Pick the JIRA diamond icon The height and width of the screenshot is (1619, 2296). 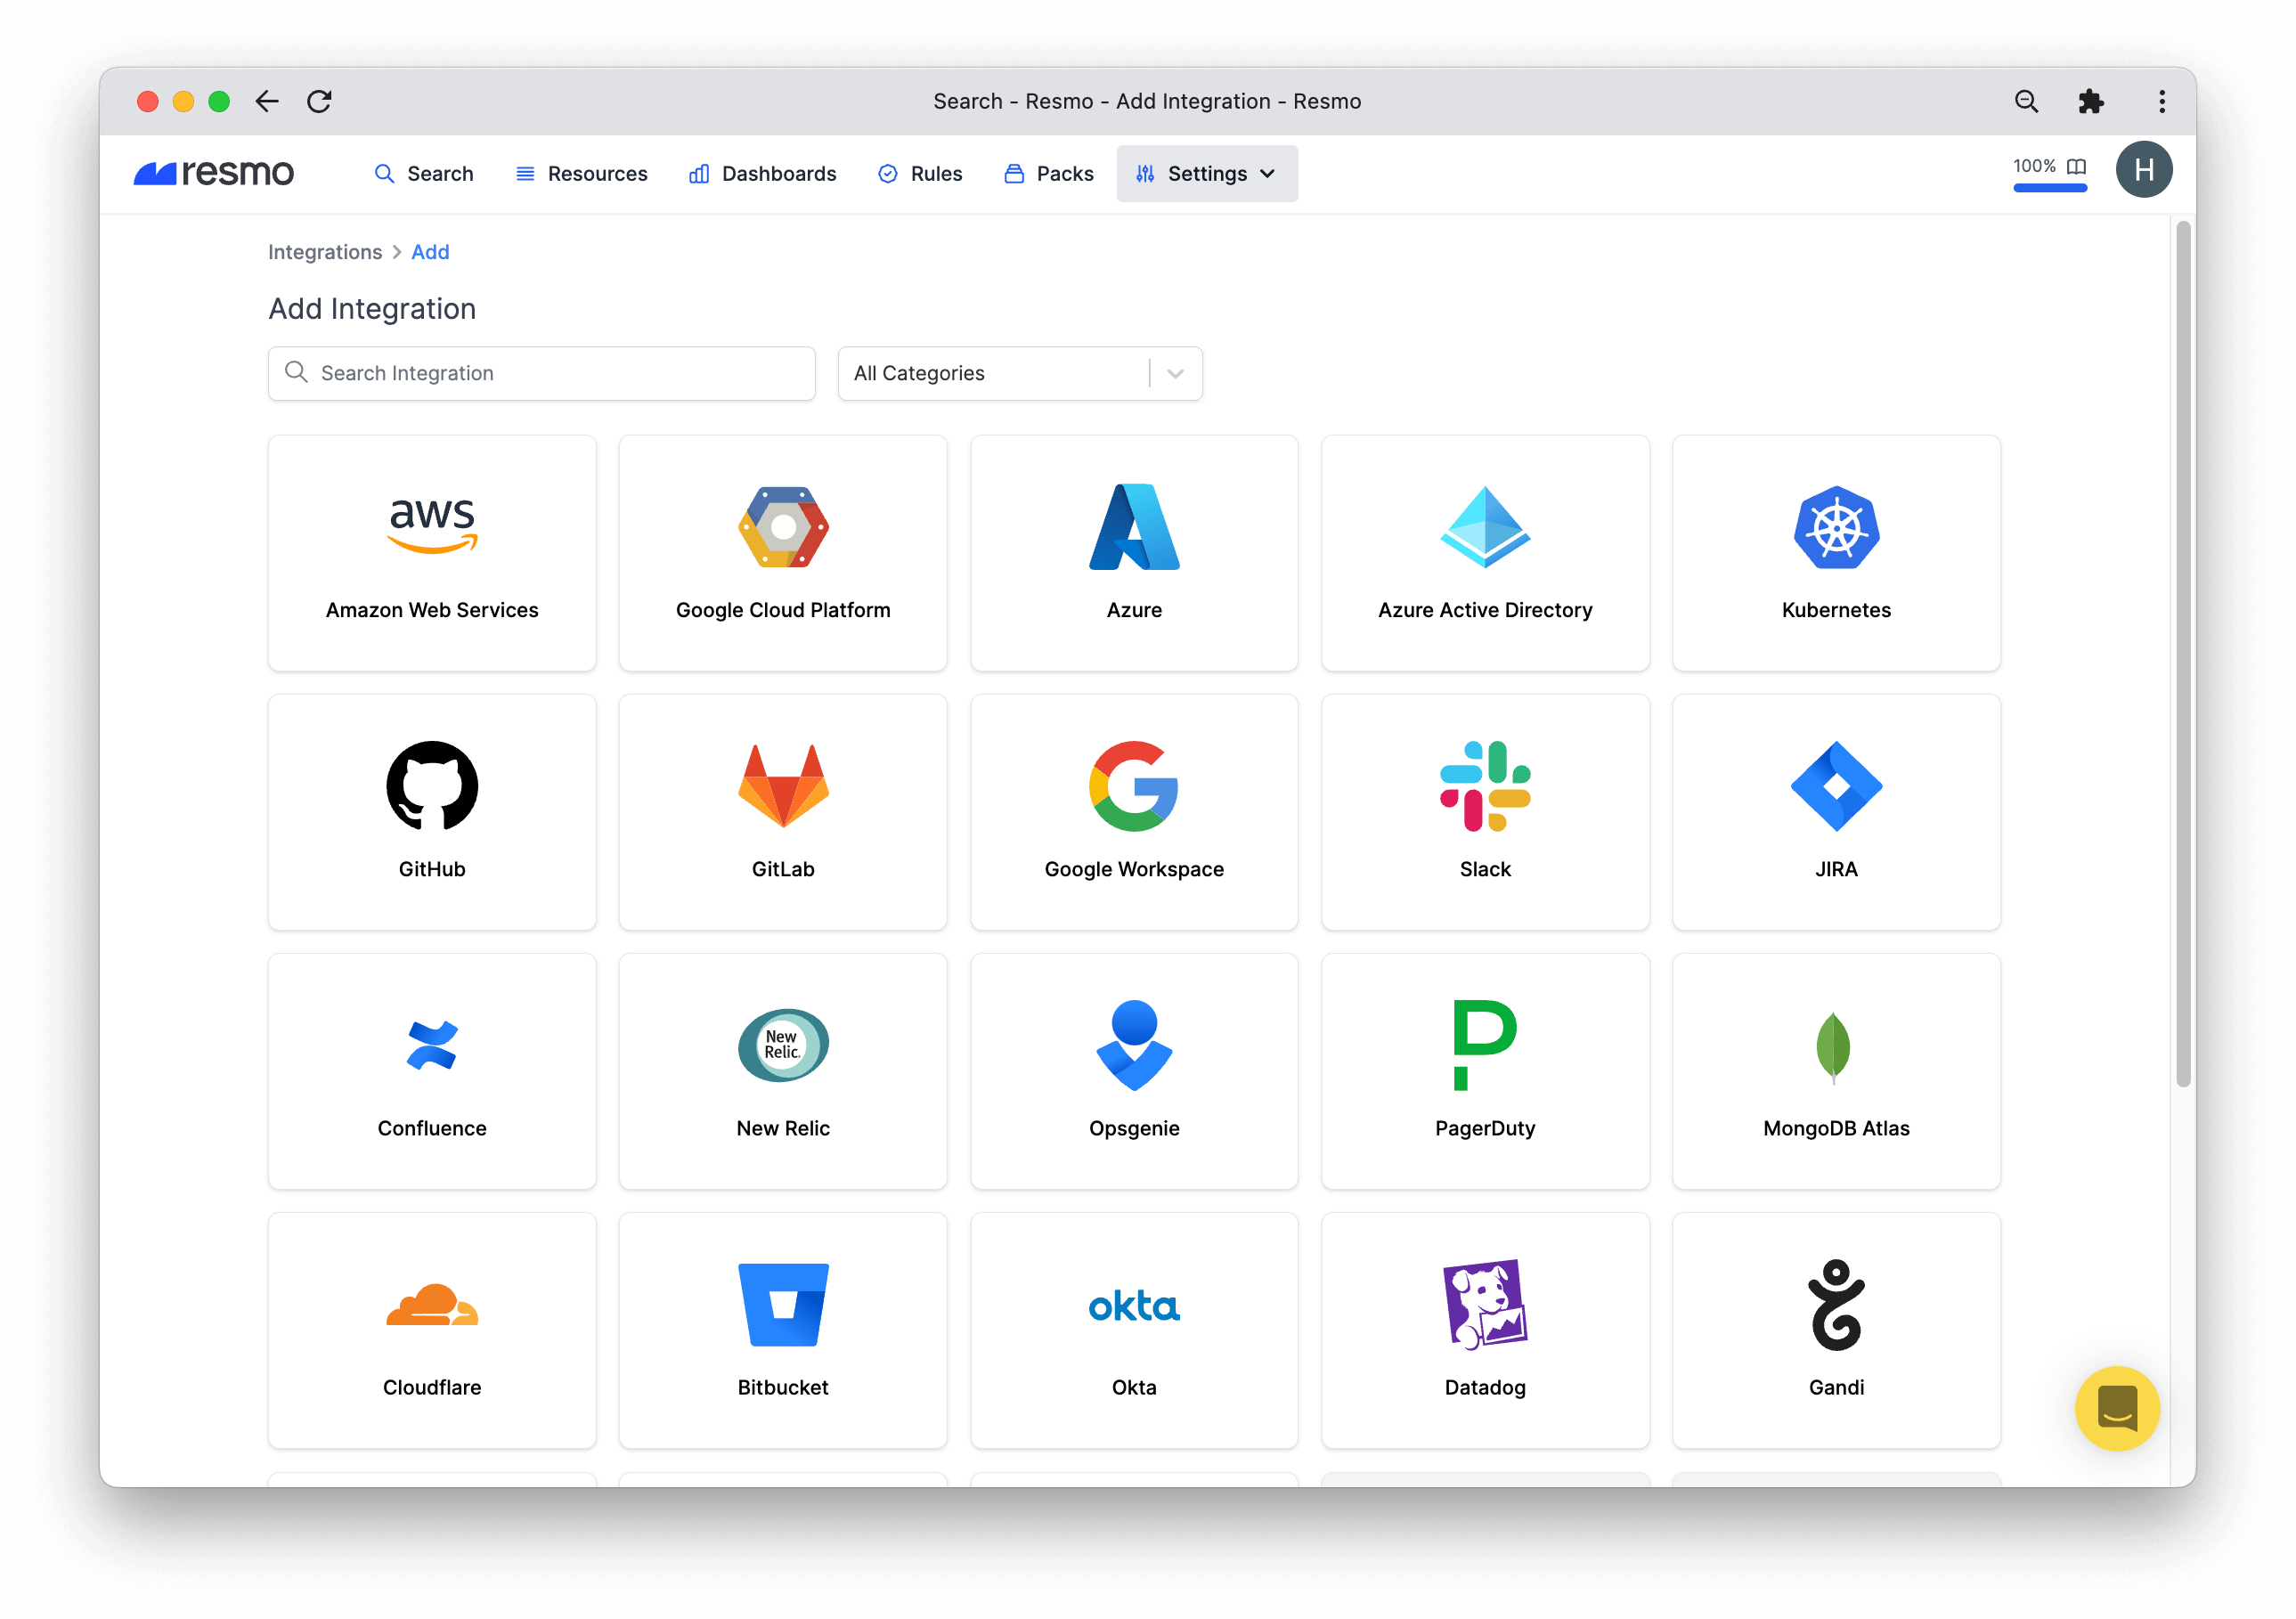(1836, 785)
